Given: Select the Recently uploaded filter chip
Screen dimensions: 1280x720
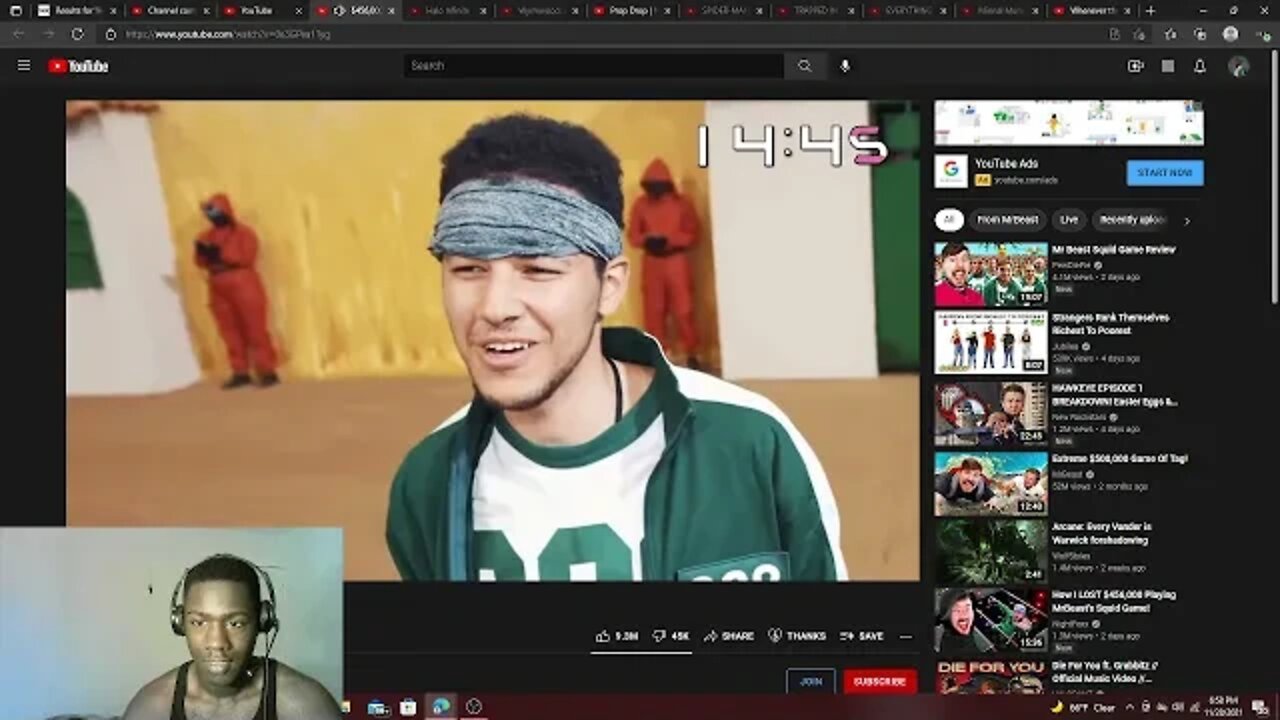Looking at the screenshot, I should tap(1132, 220).
